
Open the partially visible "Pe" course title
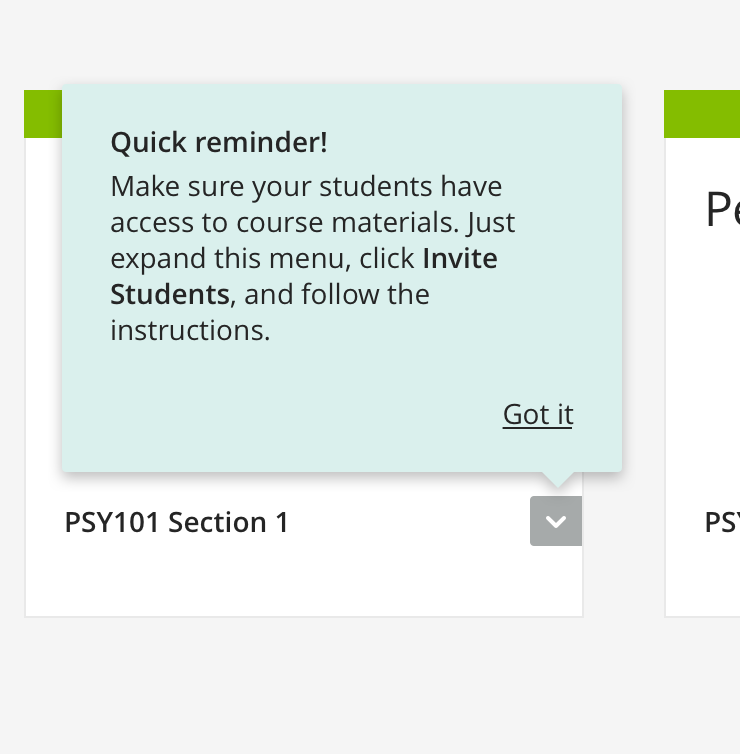coord(721,211)
